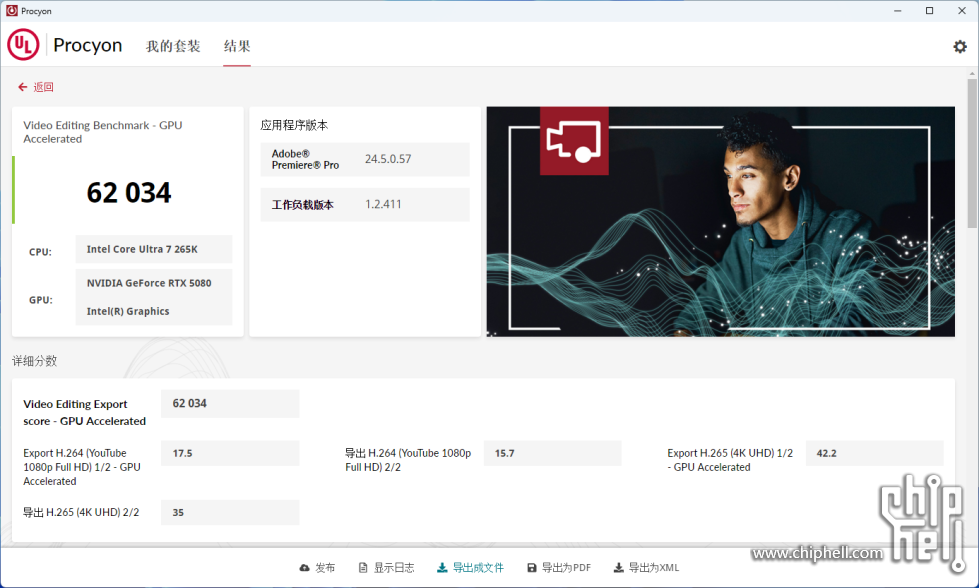This screenshot has width=979, height=588.
Task: Click the Premiere Pro version 24.5.0.57
Action: click(x=388, y=159)
